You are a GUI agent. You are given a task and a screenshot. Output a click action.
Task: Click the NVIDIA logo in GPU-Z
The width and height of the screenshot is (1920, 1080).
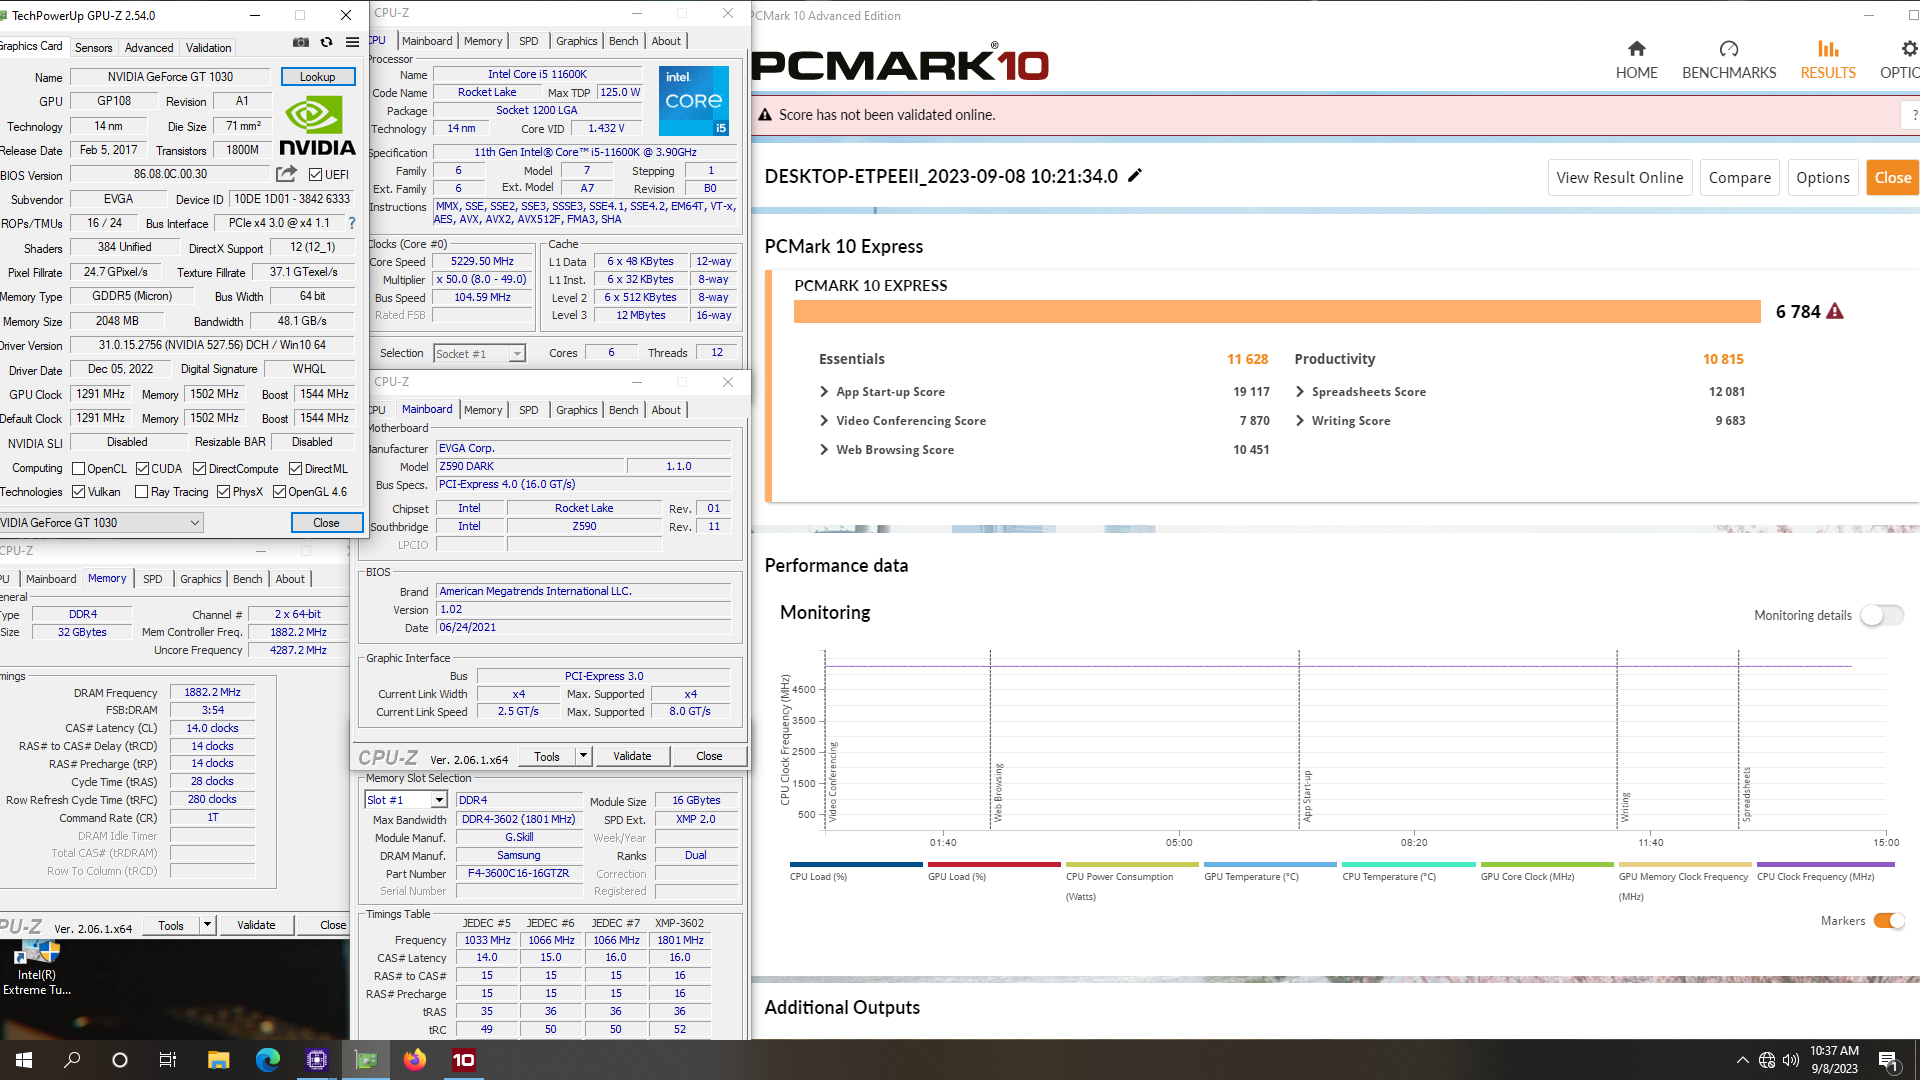pos(317,126)
